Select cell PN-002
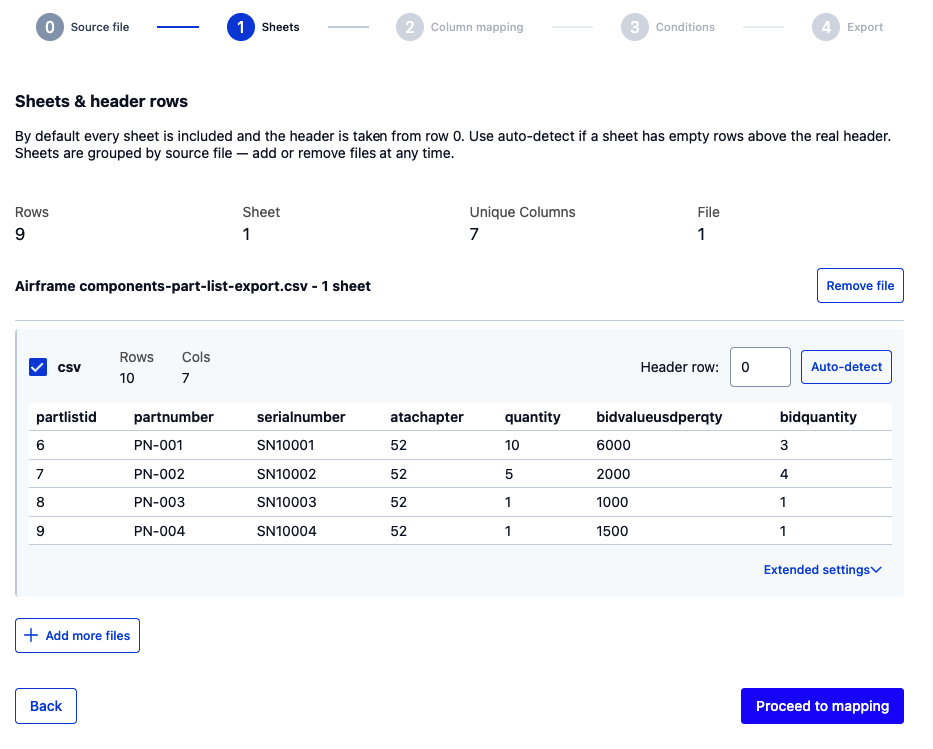 click(x=159, y=474)
